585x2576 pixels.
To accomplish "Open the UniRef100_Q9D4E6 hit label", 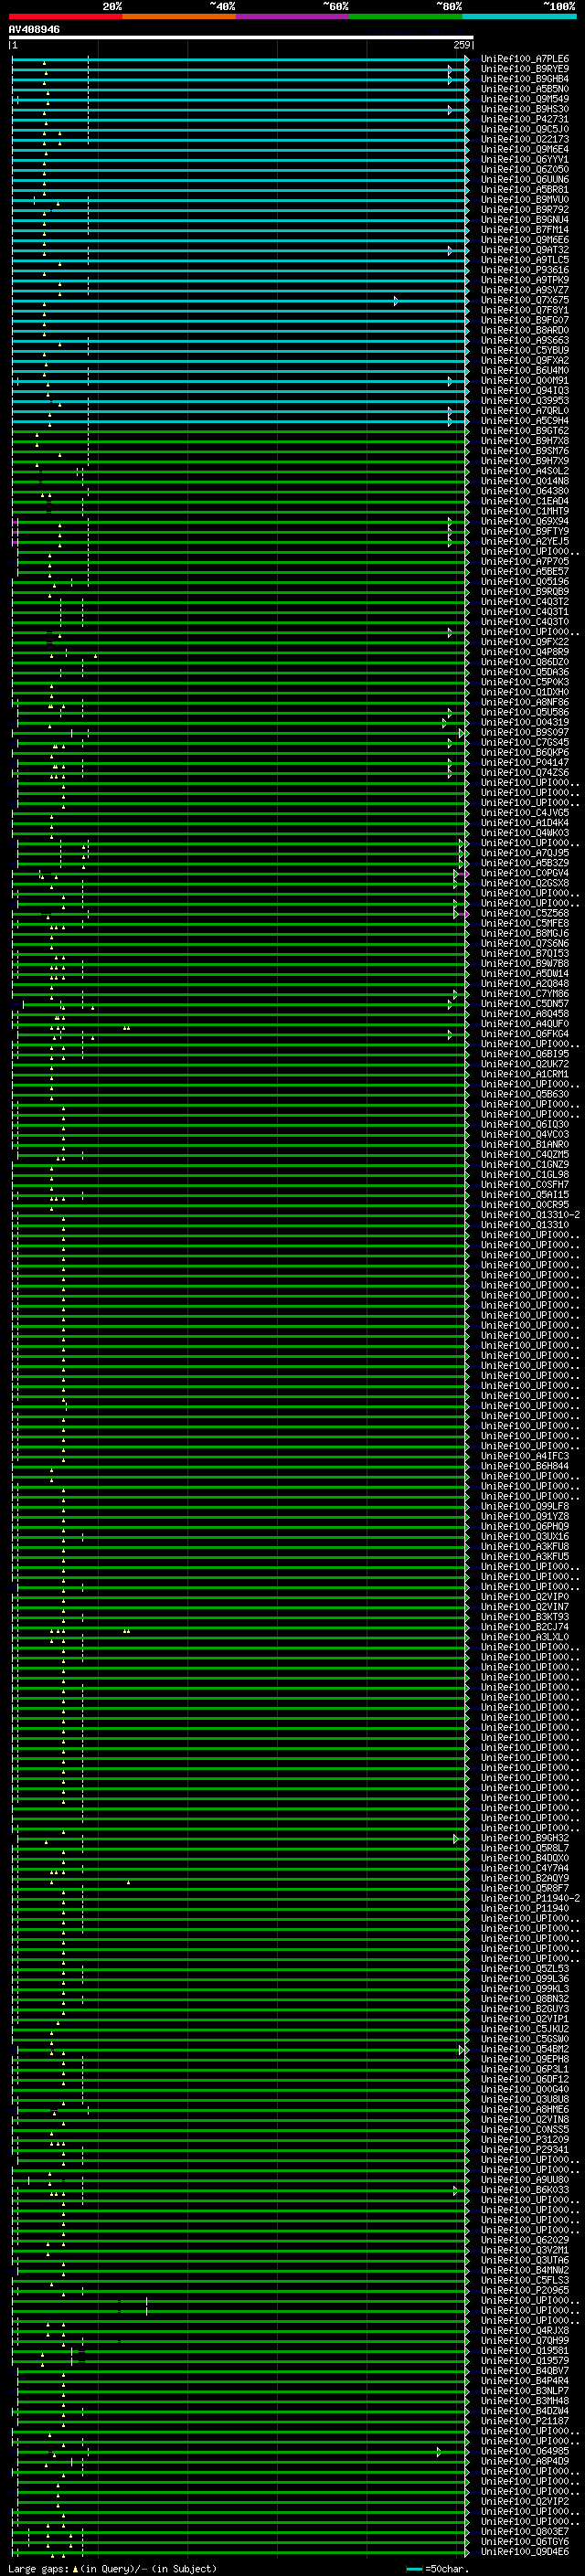I will click(x=524, y=2552).
